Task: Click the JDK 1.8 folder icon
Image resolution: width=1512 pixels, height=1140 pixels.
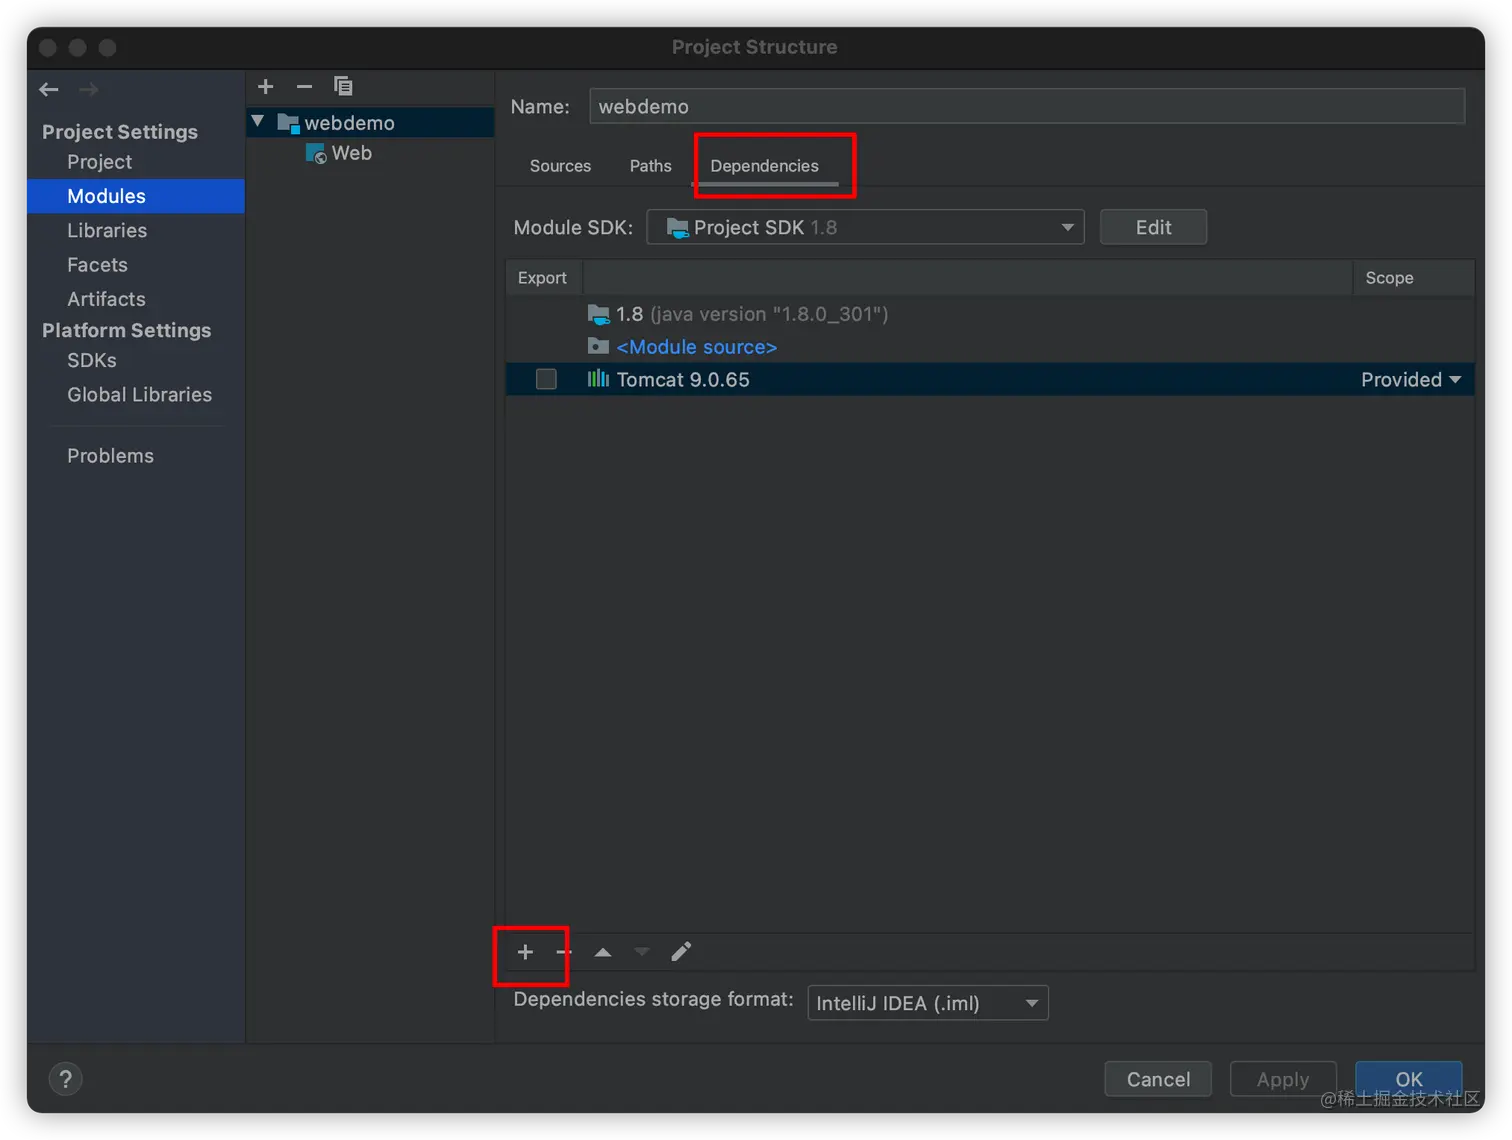Action: [x=598, y=314]
